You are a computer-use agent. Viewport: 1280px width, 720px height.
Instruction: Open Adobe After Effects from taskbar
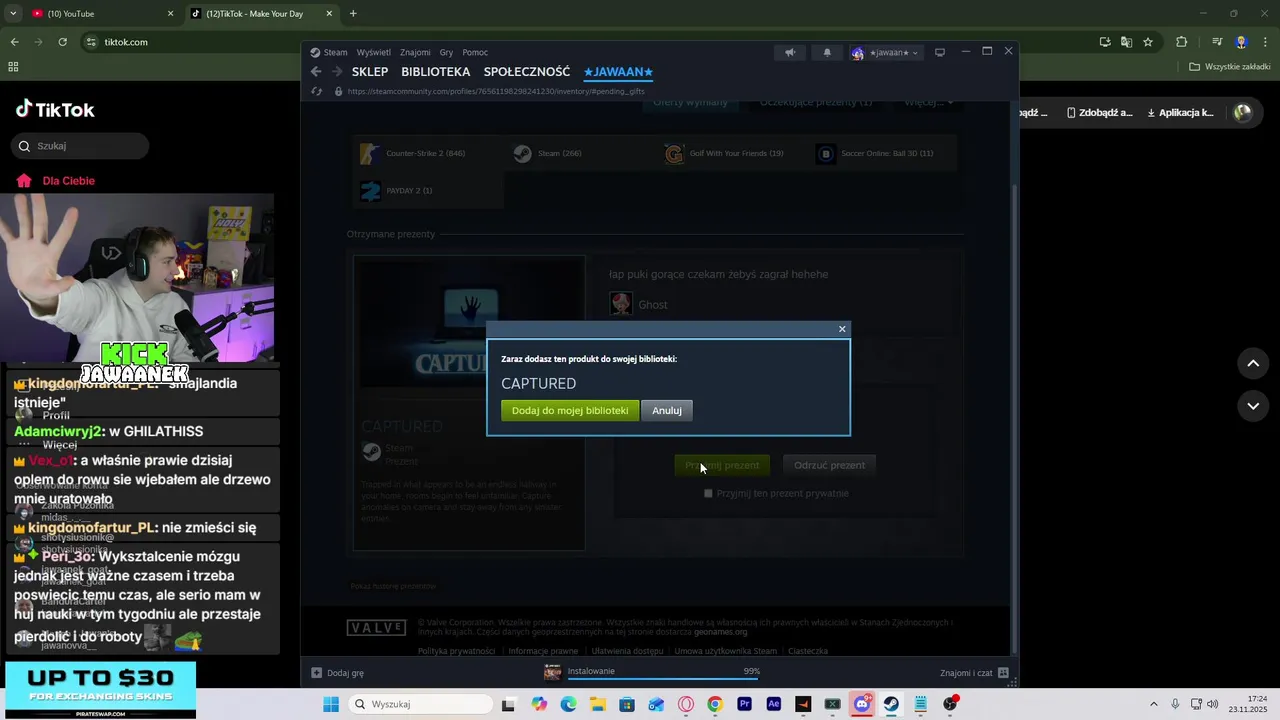(x=773, y=705)
